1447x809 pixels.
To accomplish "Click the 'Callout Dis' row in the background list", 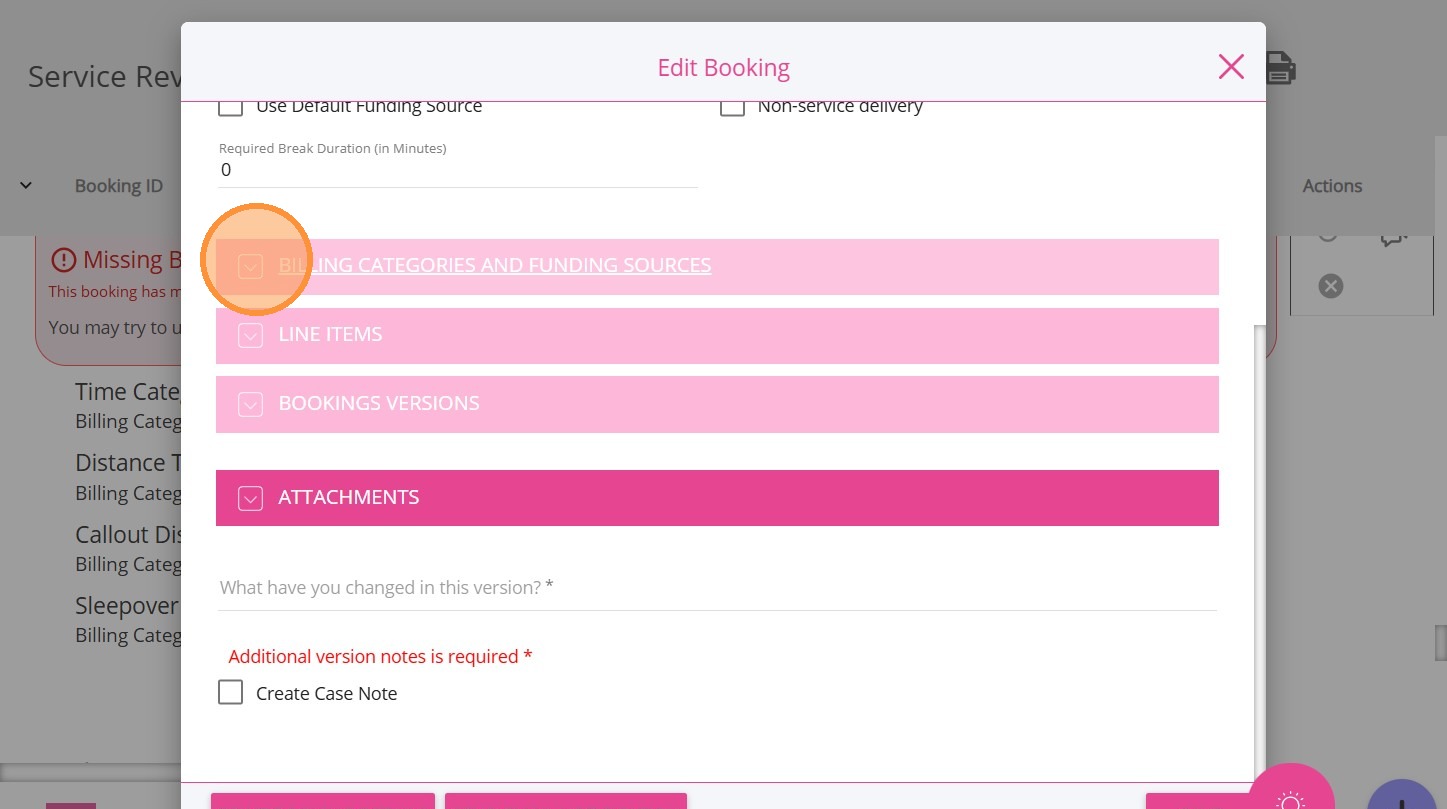I will point(128,534).
